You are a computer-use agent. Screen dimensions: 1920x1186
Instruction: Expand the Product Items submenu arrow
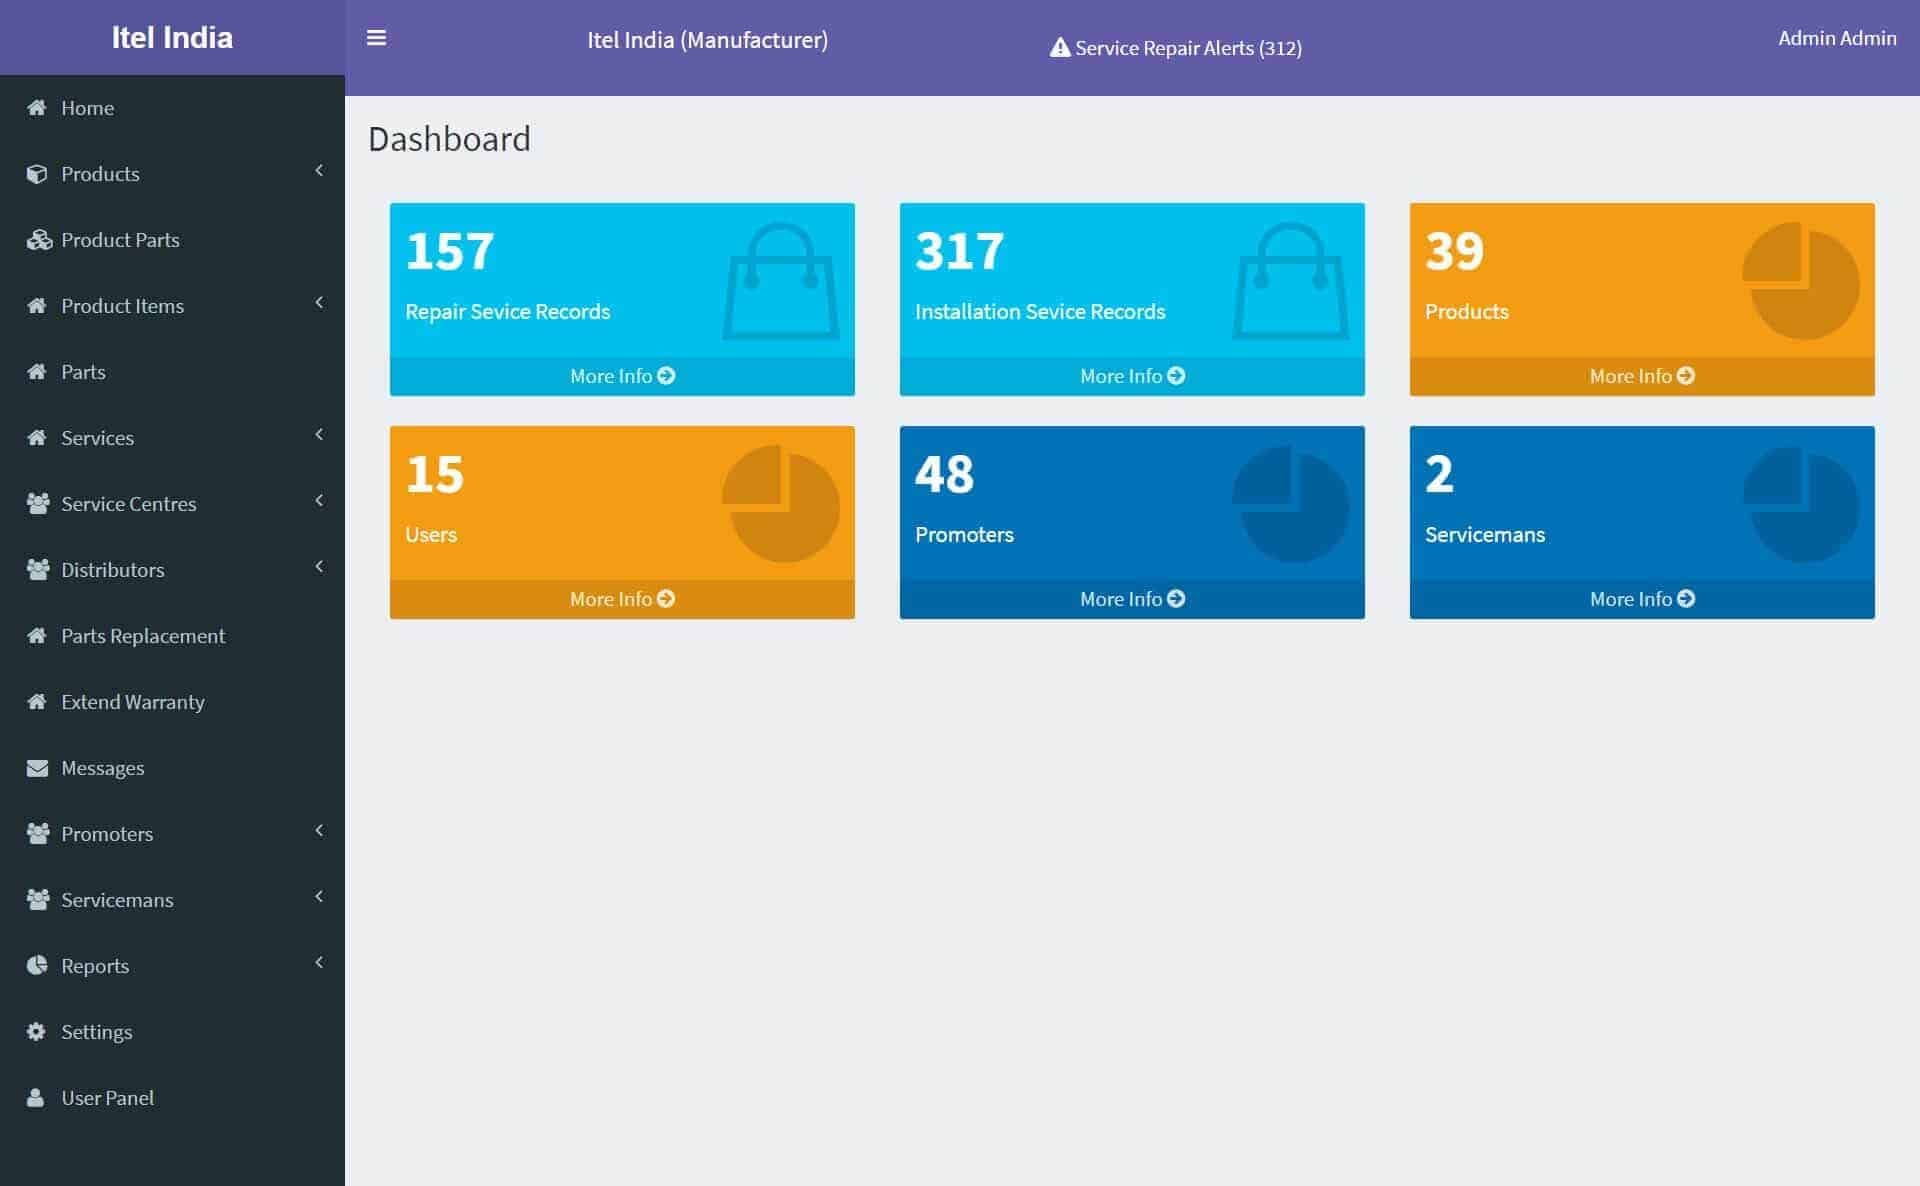click(319, 303)
